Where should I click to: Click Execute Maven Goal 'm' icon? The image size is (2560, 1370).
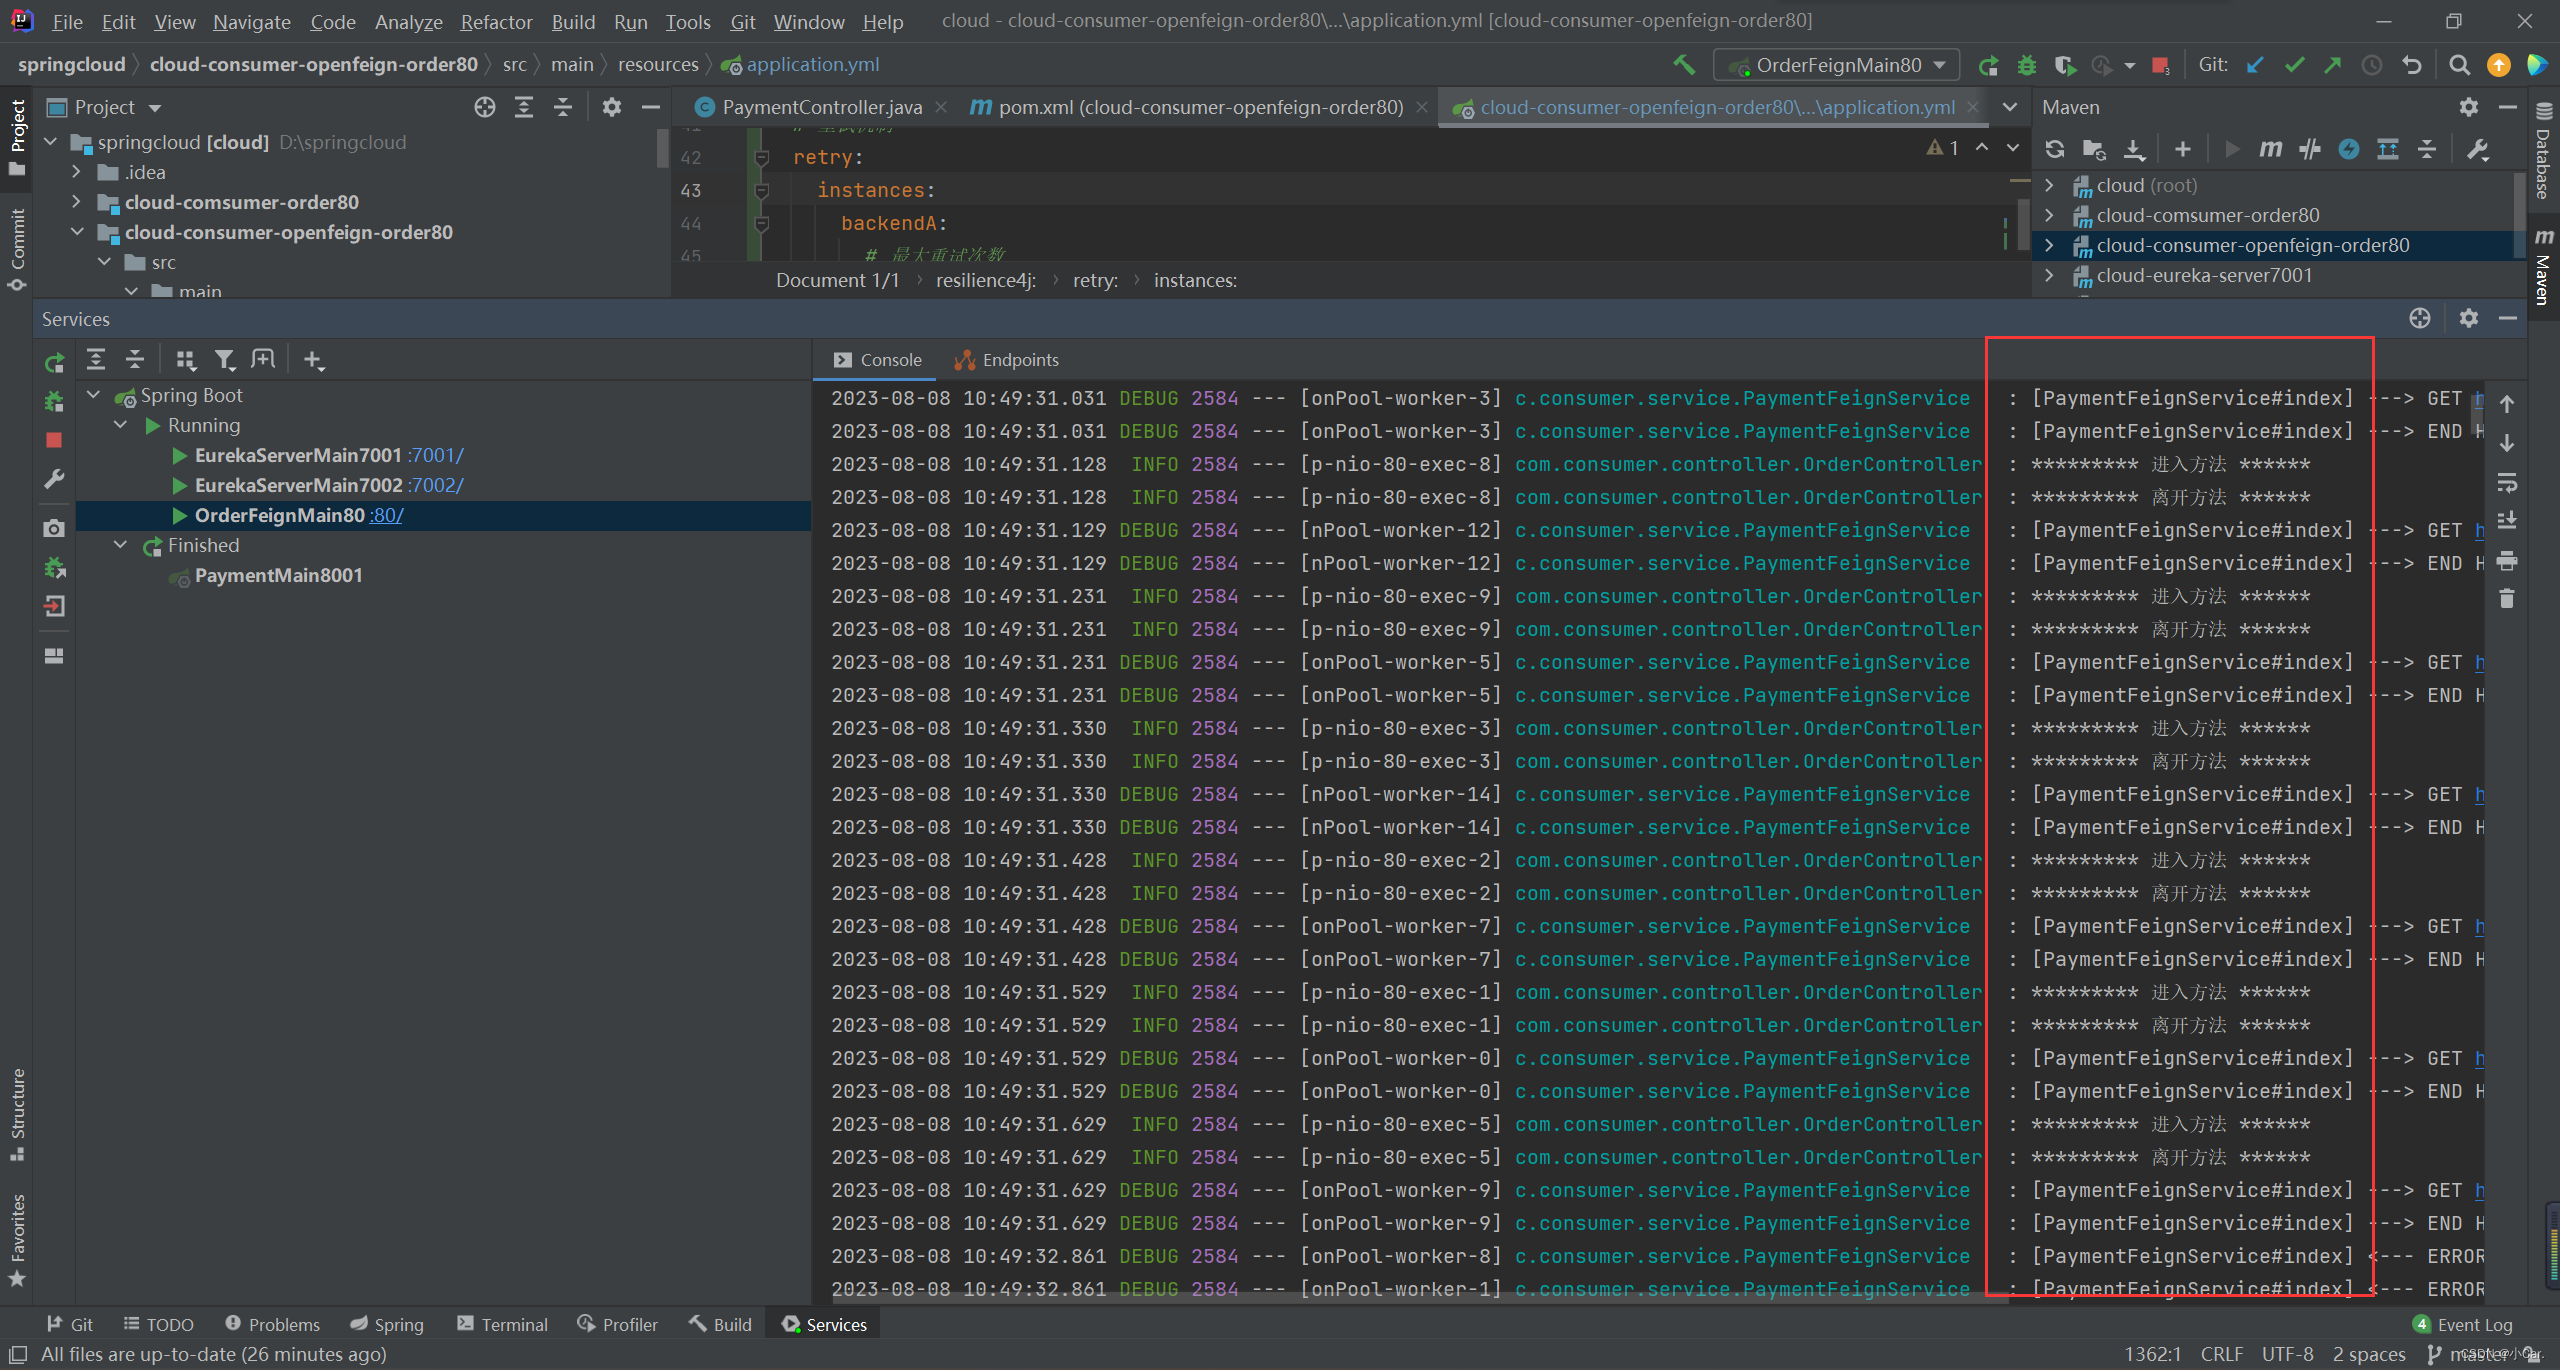2270,149
